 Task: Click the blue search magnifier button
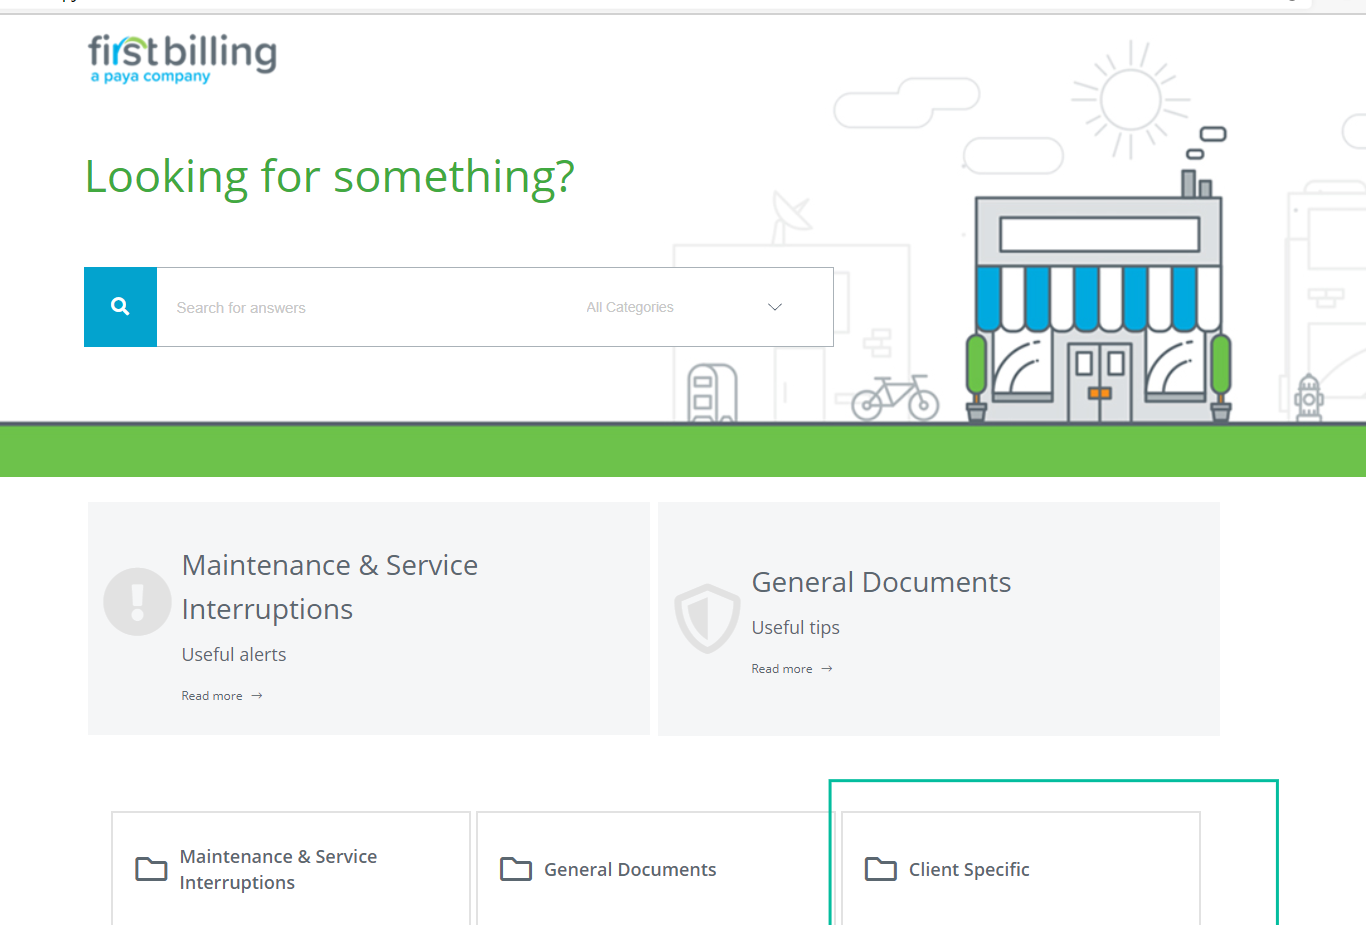[x=120, y=307]
